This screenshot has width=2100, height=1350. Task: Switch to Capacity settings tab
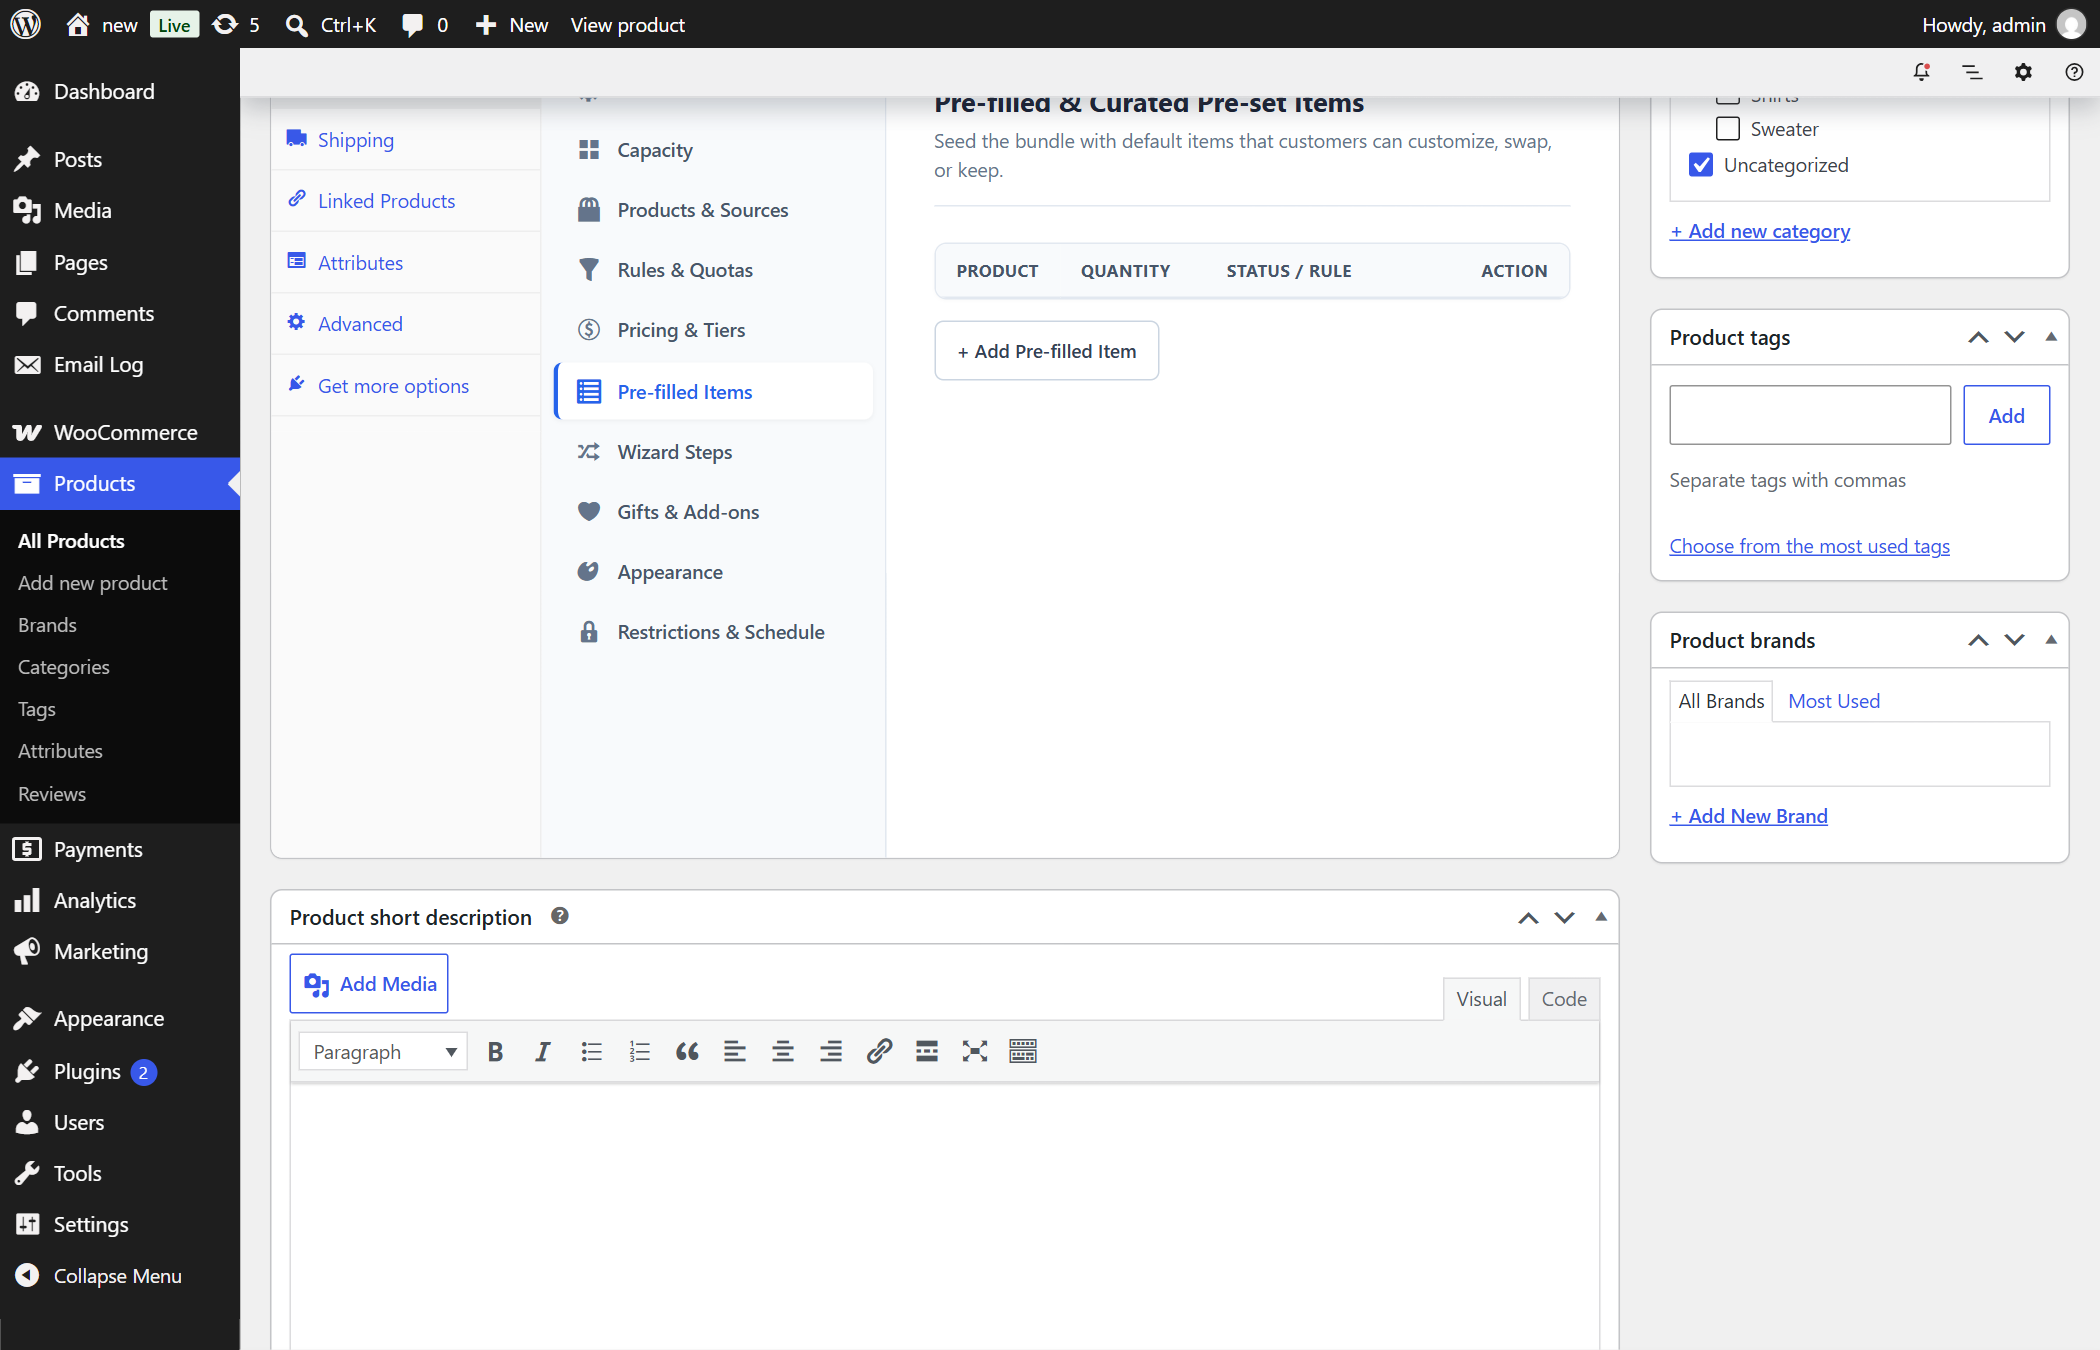pyautogui.click(x=714, y=150)
